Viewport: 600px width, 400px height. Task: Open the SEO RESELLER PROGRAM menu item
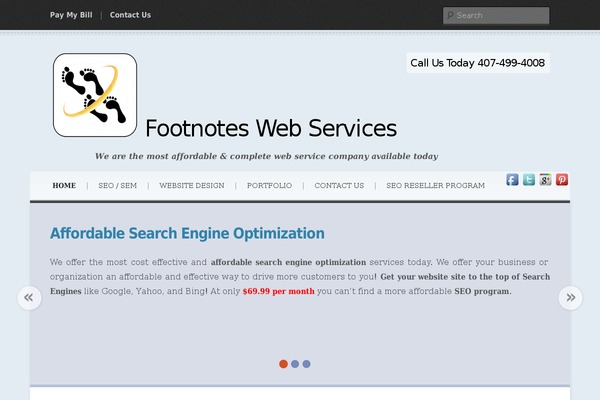pos(435,186)
